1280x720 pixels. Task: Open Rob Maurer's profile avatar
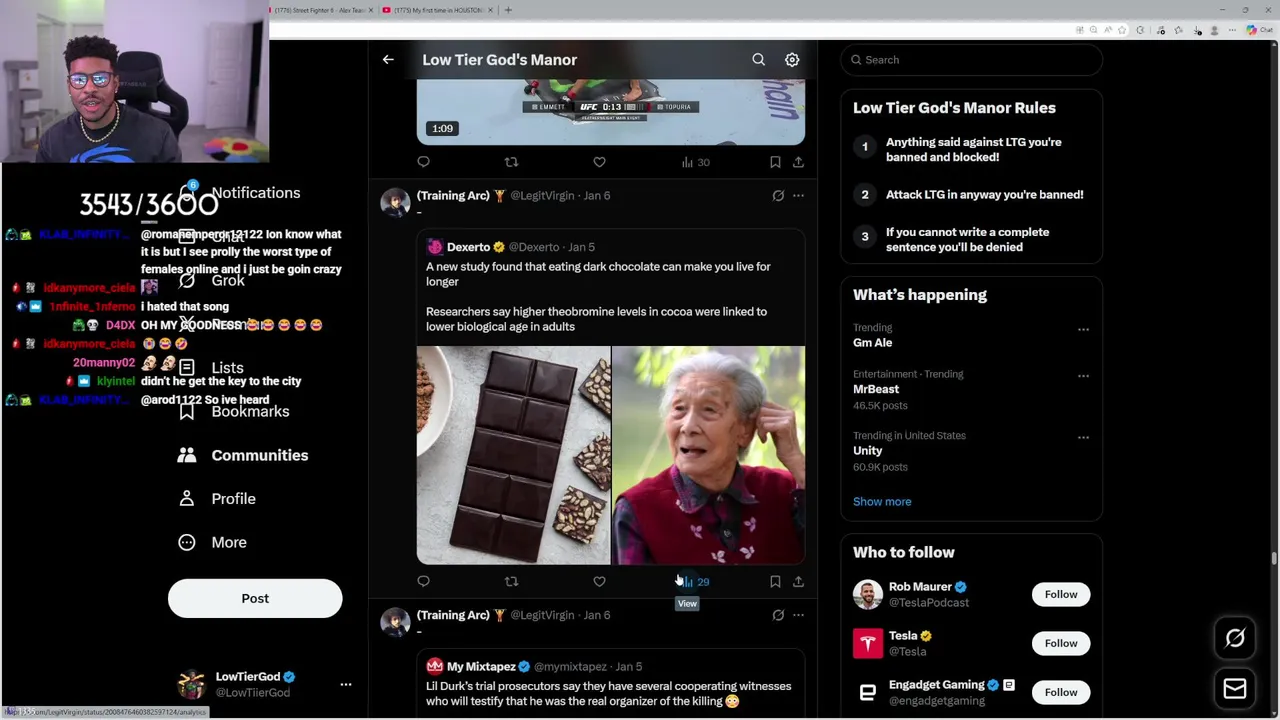[x=868, y=594]
